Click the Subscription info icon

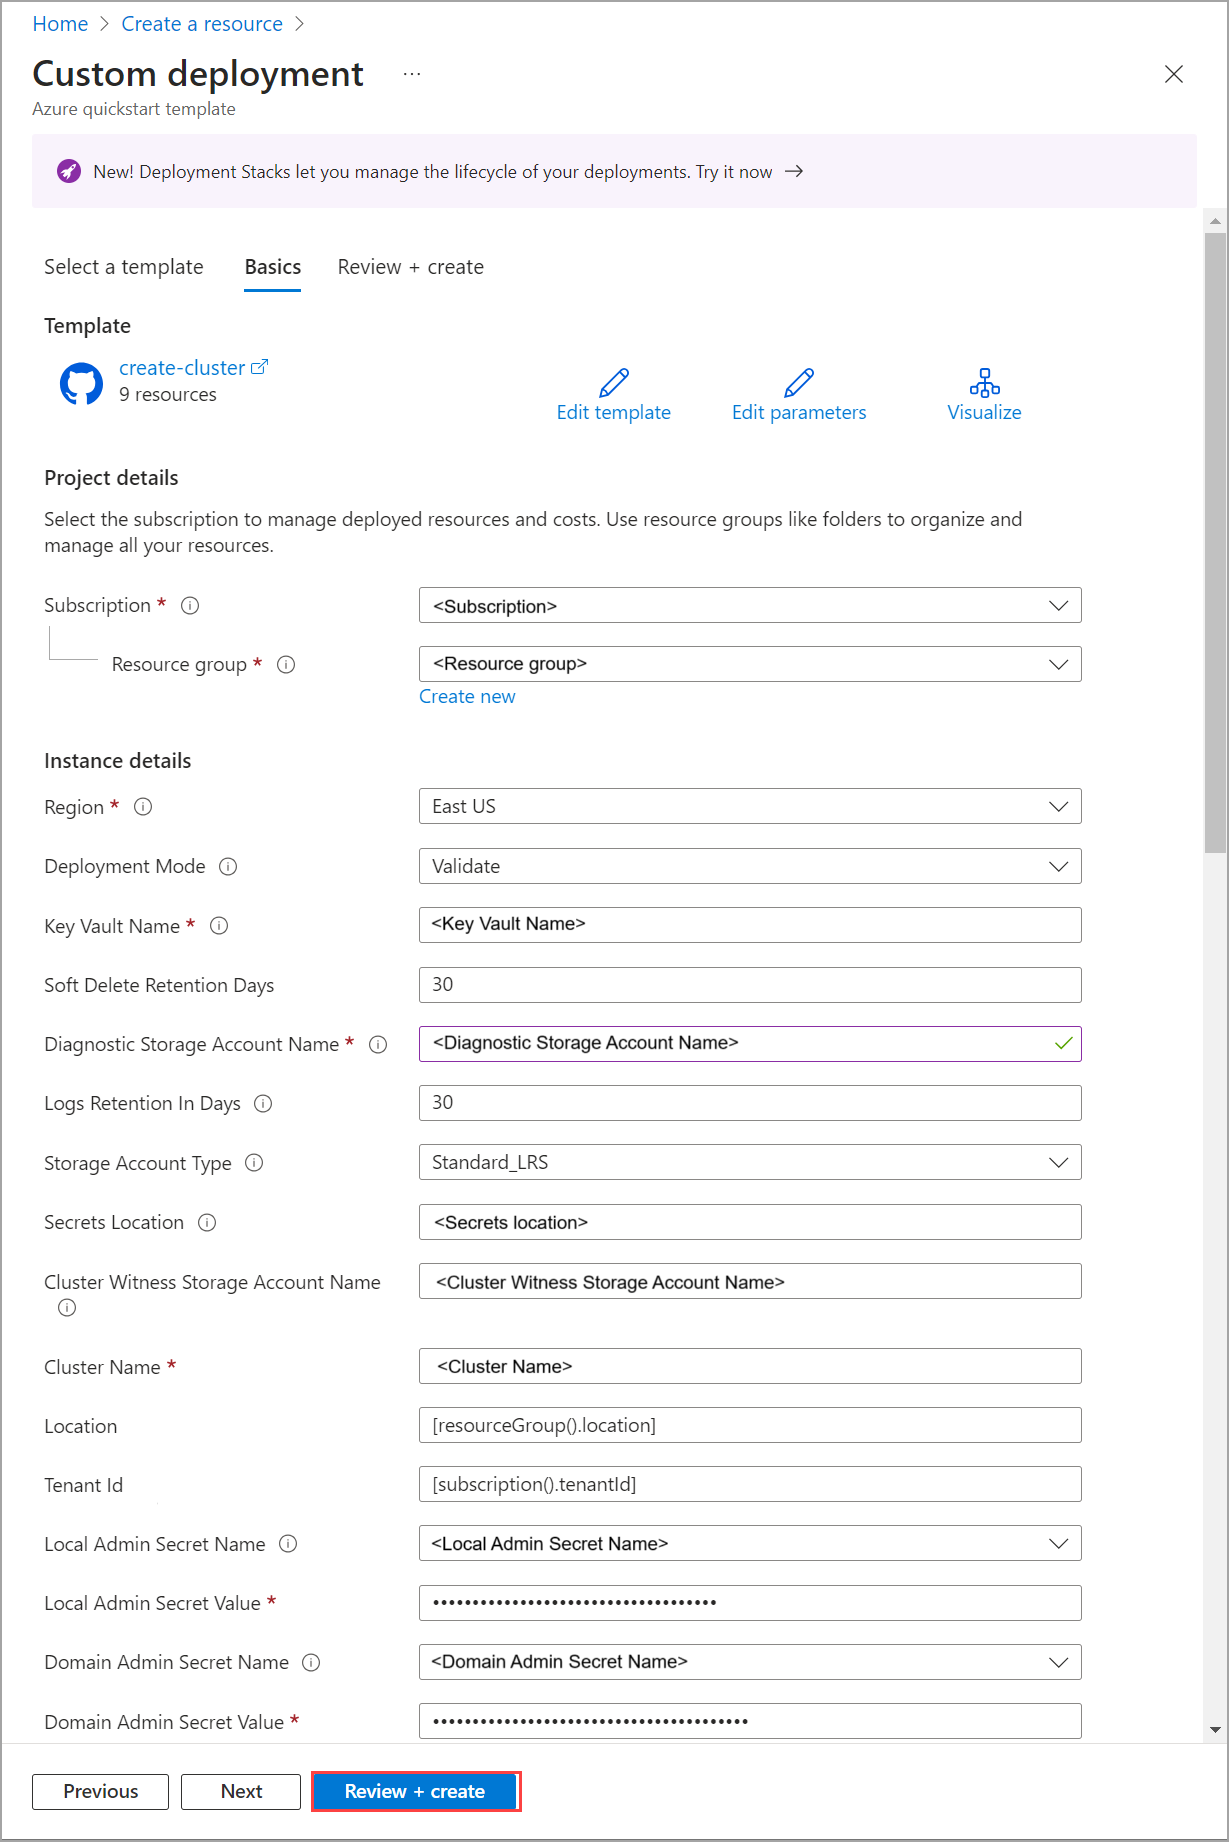[x=190, y=605]
